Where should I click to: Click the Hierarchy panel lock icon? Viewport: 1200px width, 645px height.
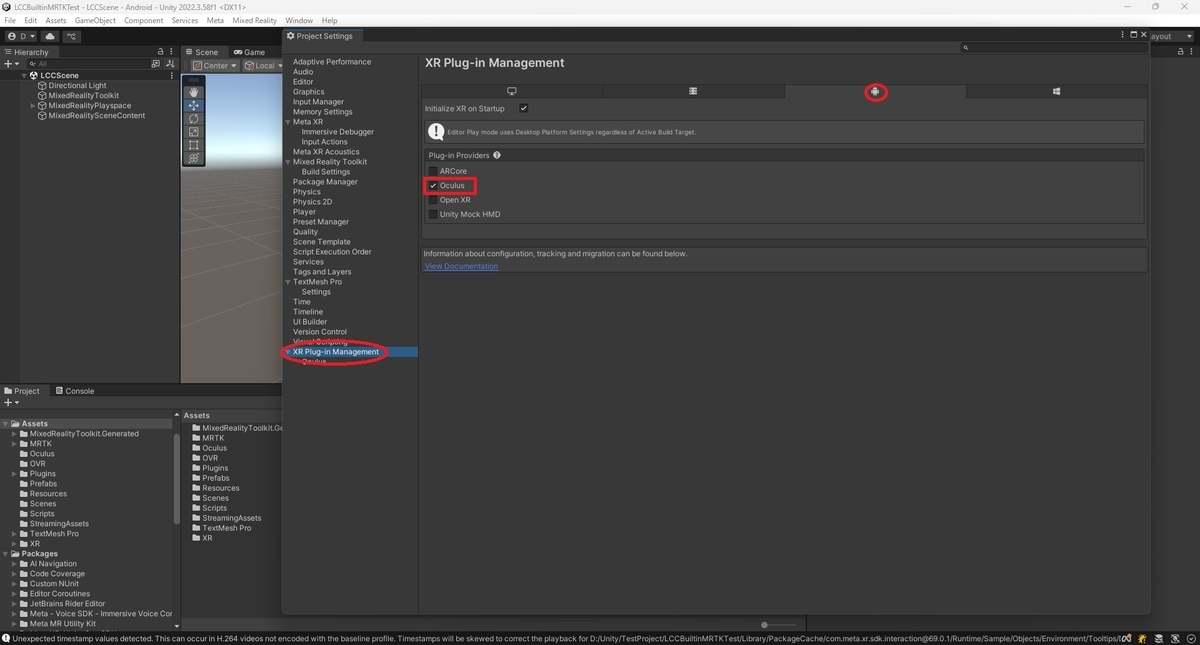click(x=160, y=52)
